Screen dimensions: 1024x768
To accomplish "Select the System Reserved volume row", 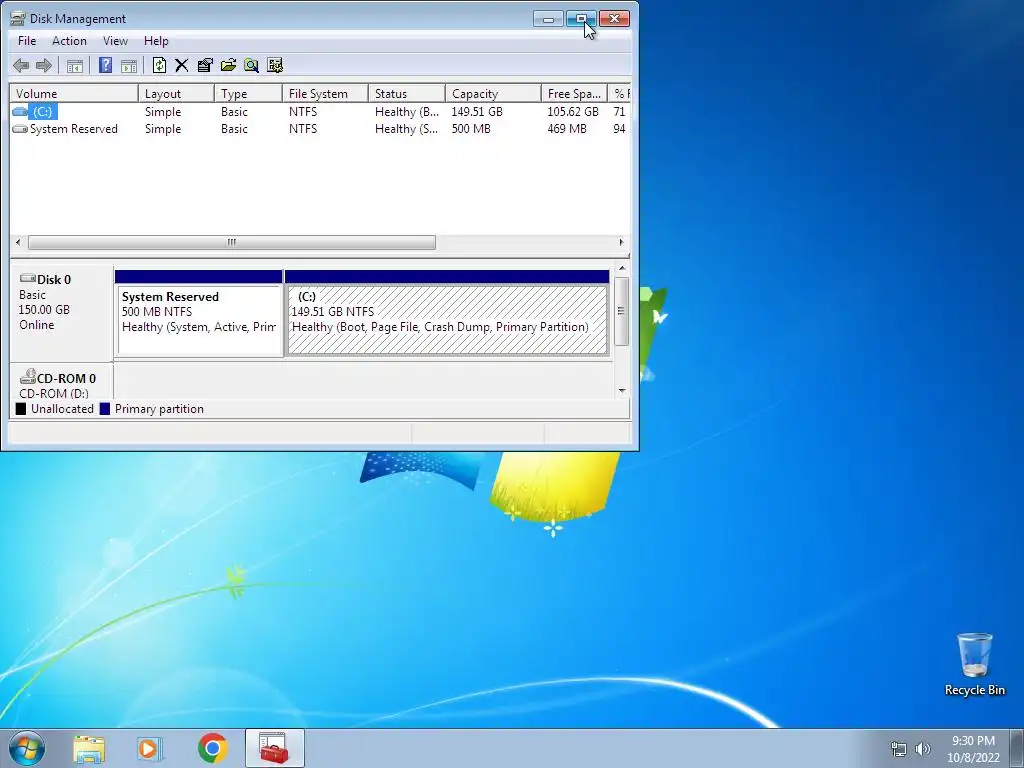I will pos(320,129).
